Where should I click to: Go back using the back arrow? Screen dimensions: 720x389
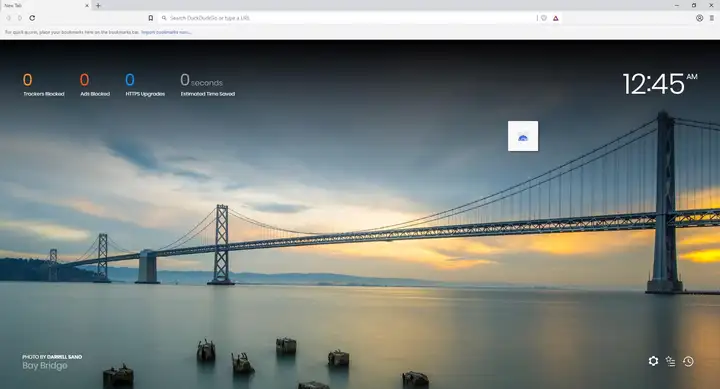coord(8,18)
